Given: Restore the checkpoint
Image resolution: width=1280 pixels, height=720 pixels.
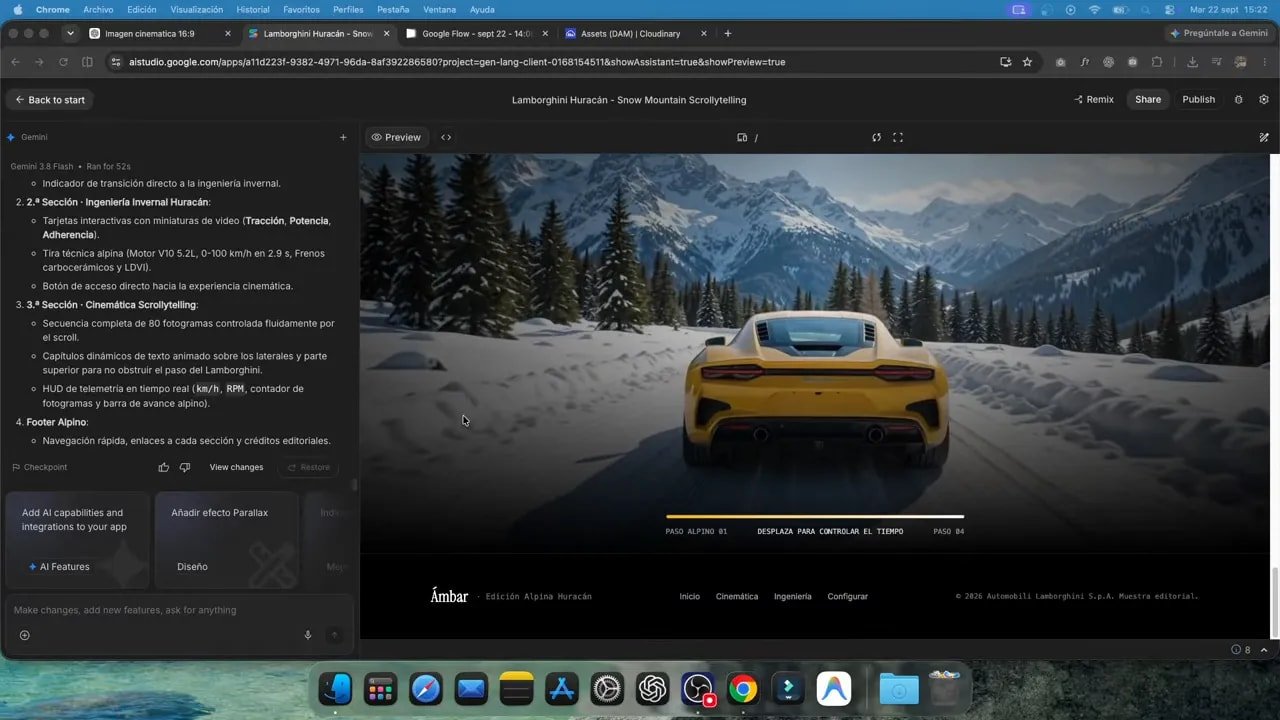Looking at the screenshot, I should [x=308, y=467].
